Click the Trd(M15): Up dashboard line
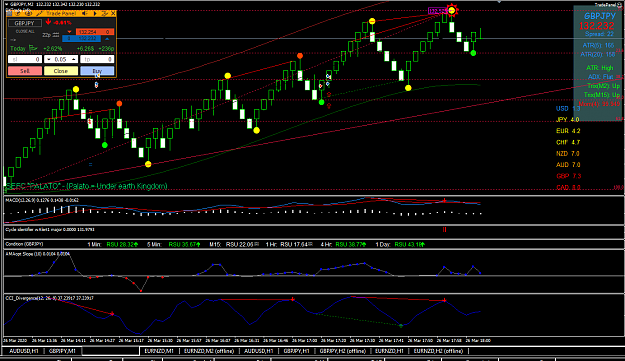 click(x=601, y=95)
